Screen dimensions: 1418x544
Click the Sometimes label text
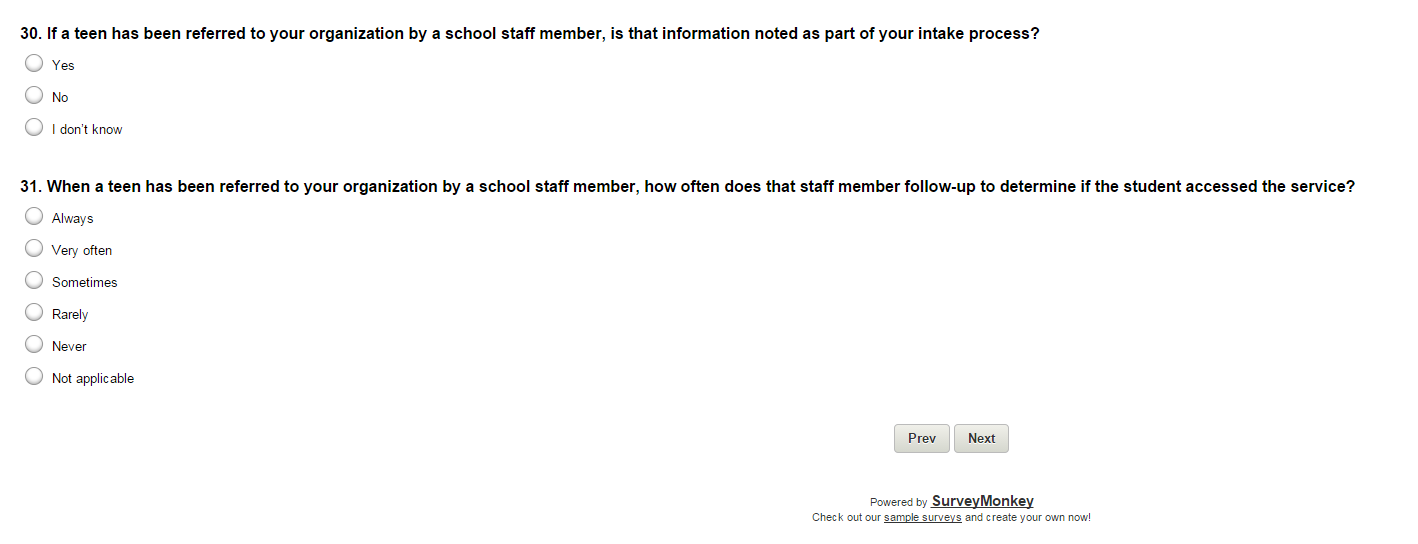click(x=85, y=283)
